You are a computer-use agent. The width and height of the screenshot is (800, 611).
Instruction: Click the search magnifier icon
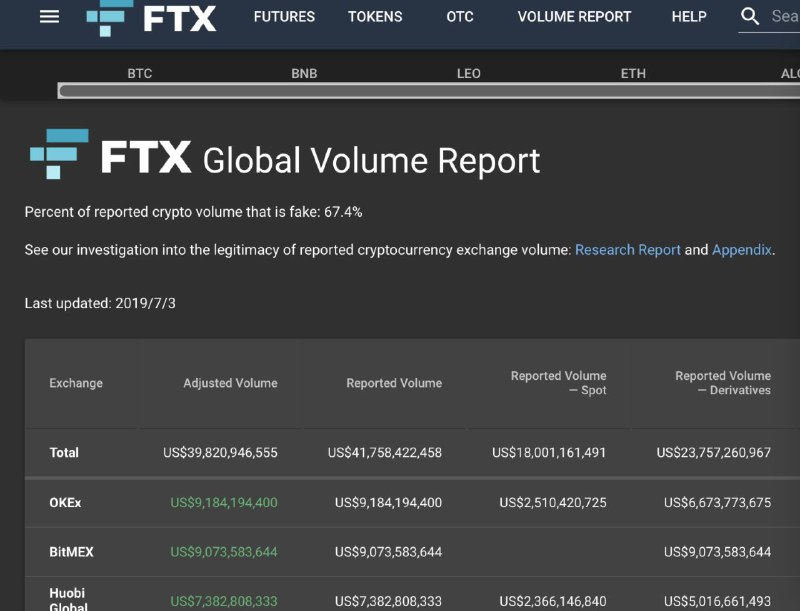749,16
